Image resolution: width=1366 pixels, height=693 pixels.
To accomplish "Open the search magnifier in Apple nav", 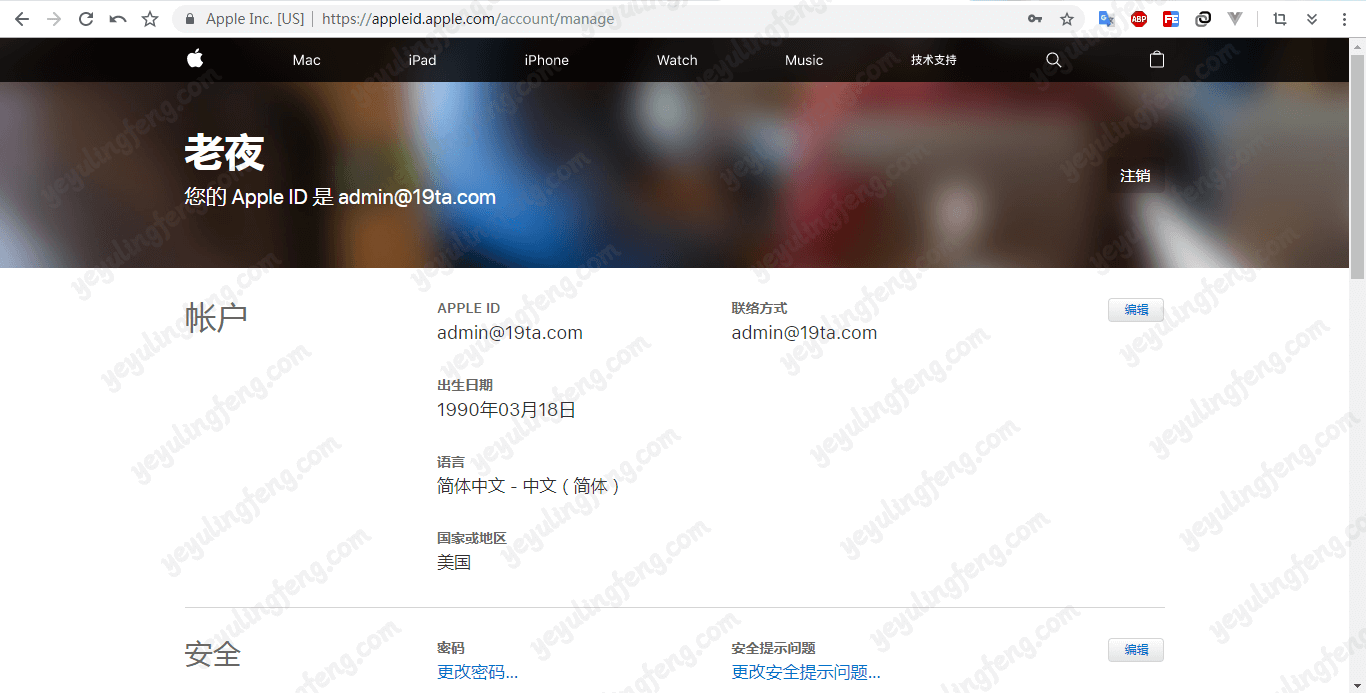I will [1053, 60].
